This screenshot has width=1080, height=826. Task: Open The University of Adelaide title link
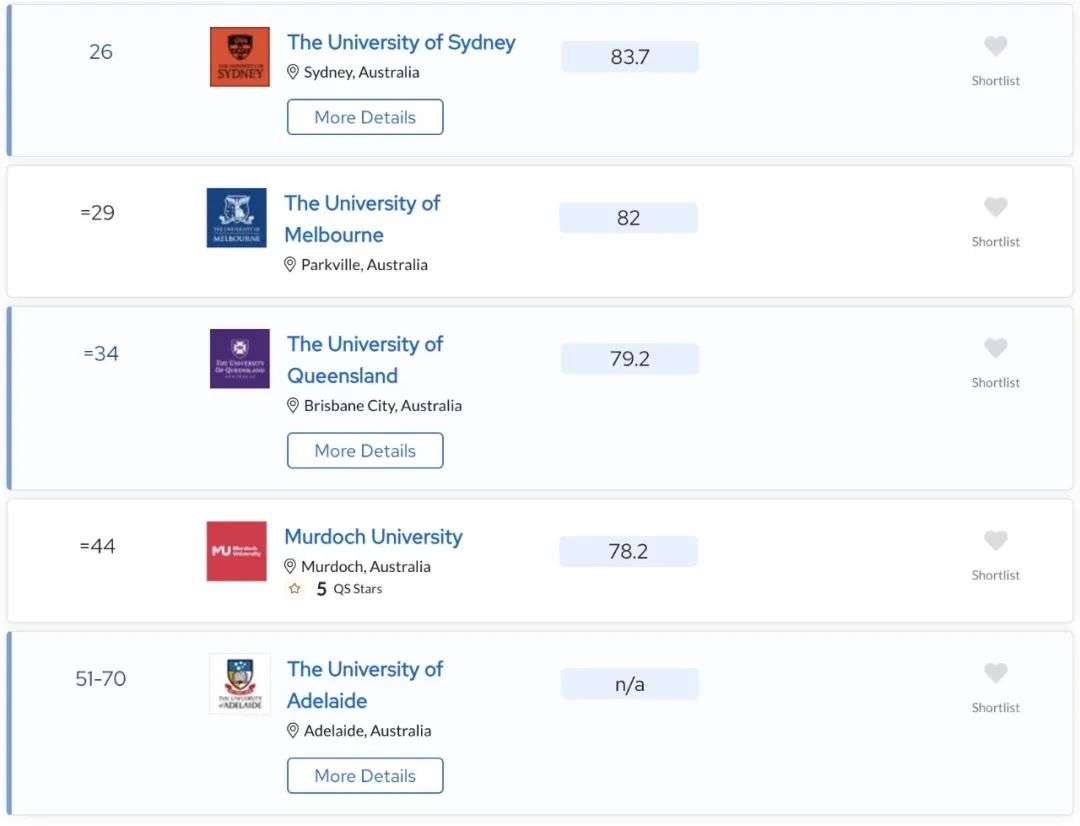pos(365,685)
